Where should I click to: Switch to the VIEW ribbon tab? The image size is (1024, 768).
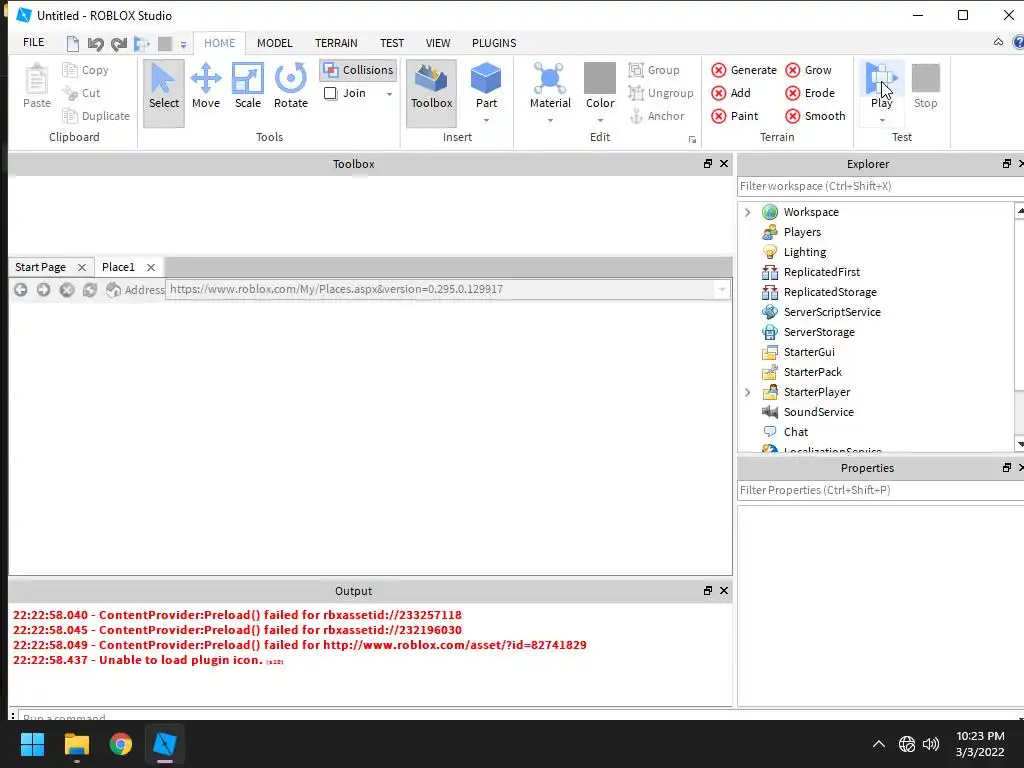[x=438, y=43]
